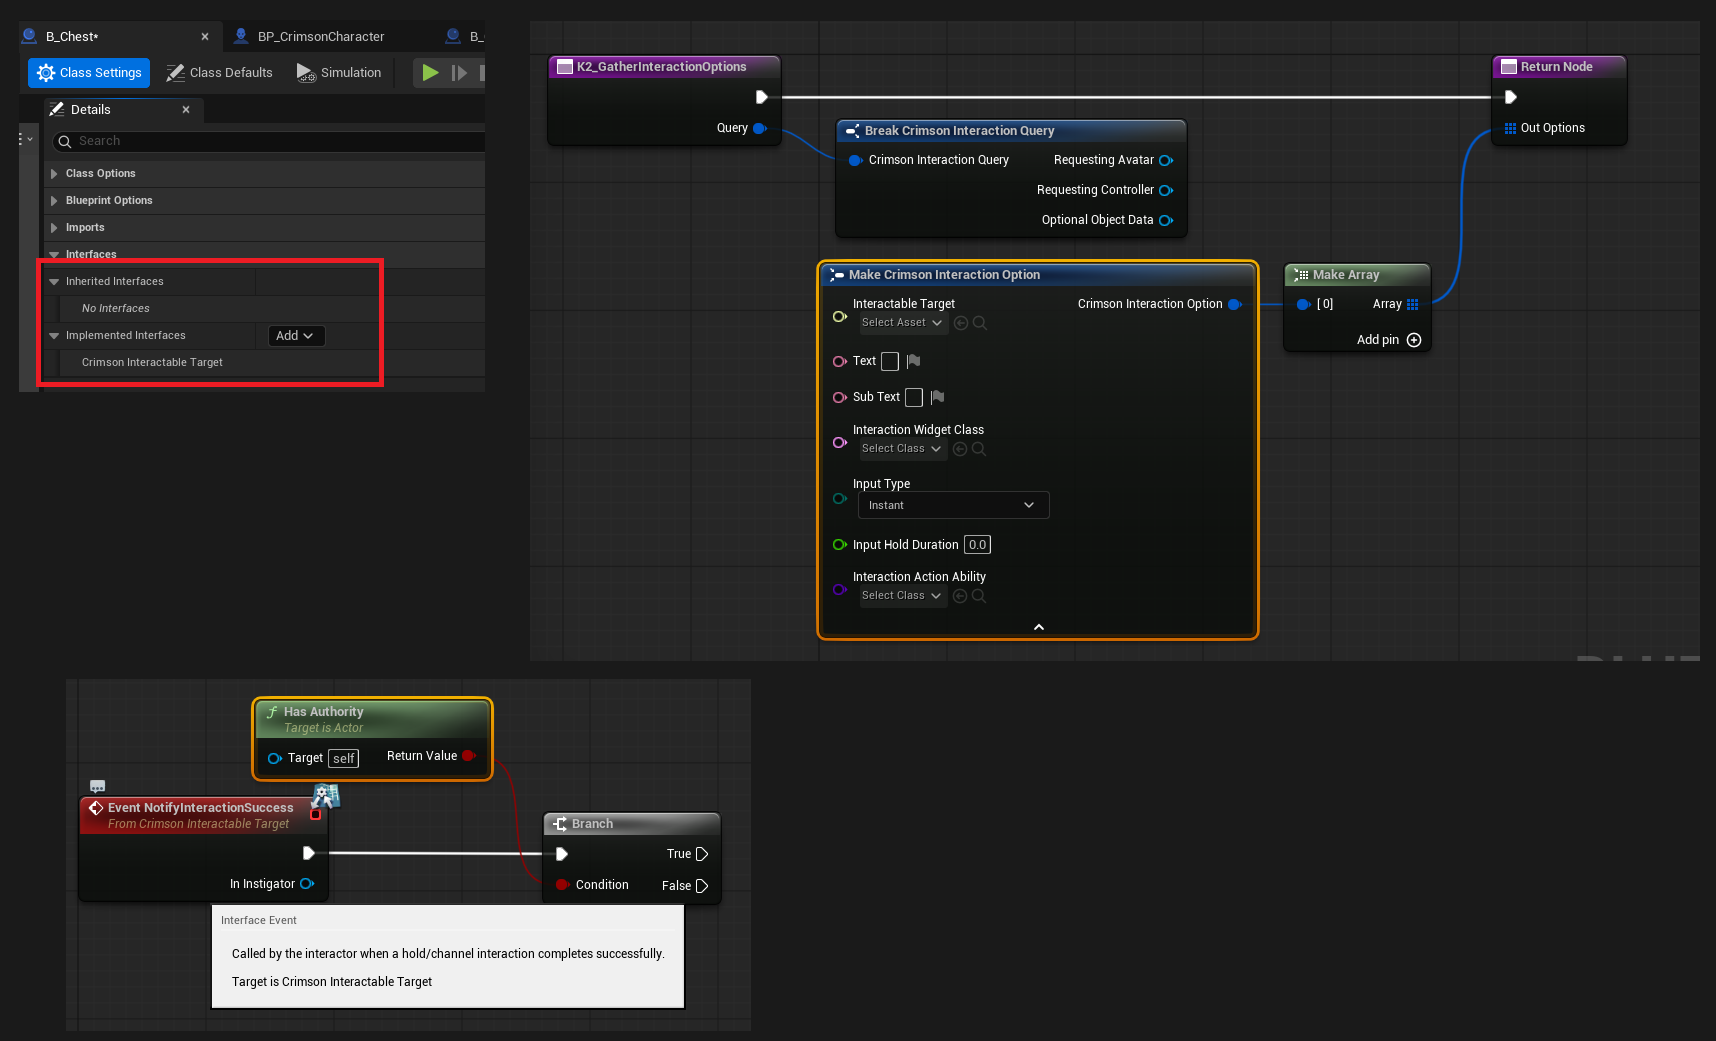Click the Out Options array pin

pyautogui.click(x=1510, y=128)
